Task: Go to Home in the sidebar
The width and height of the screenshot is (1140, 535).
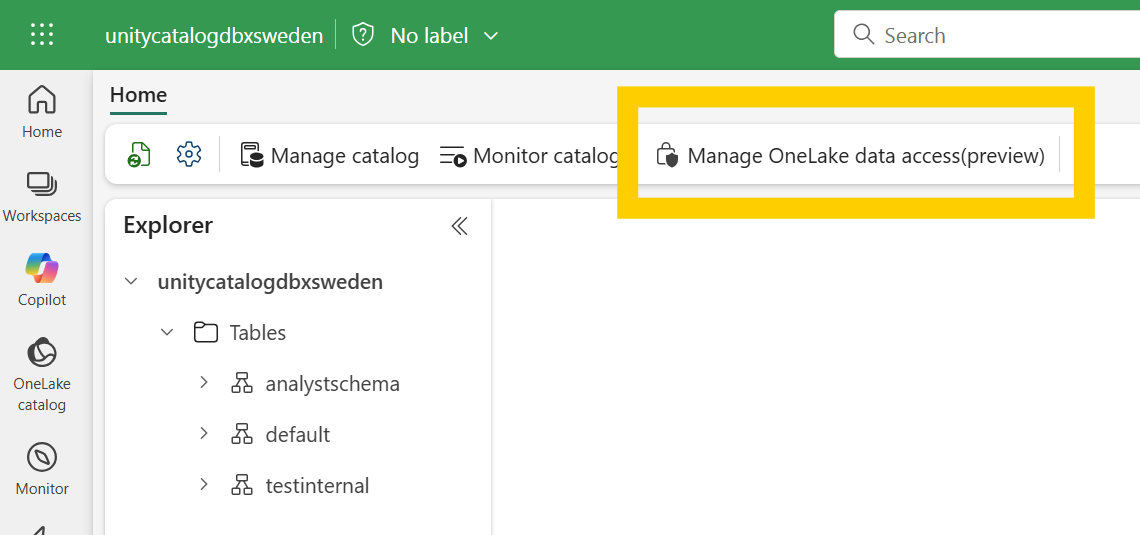Action: point(42,111)
